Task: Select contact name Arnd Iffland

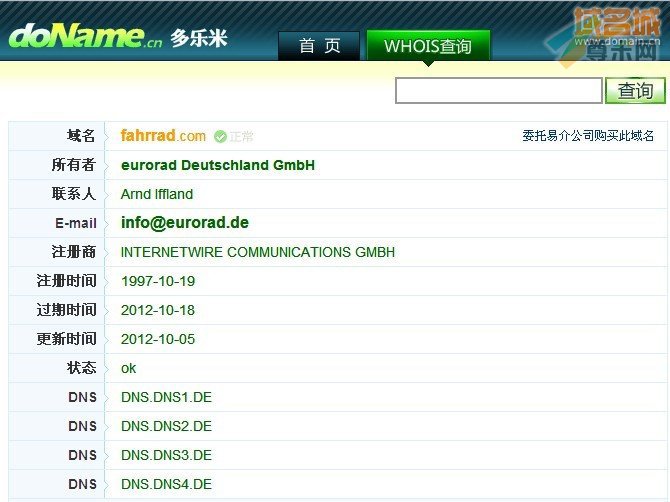Action: coord(157,194)
